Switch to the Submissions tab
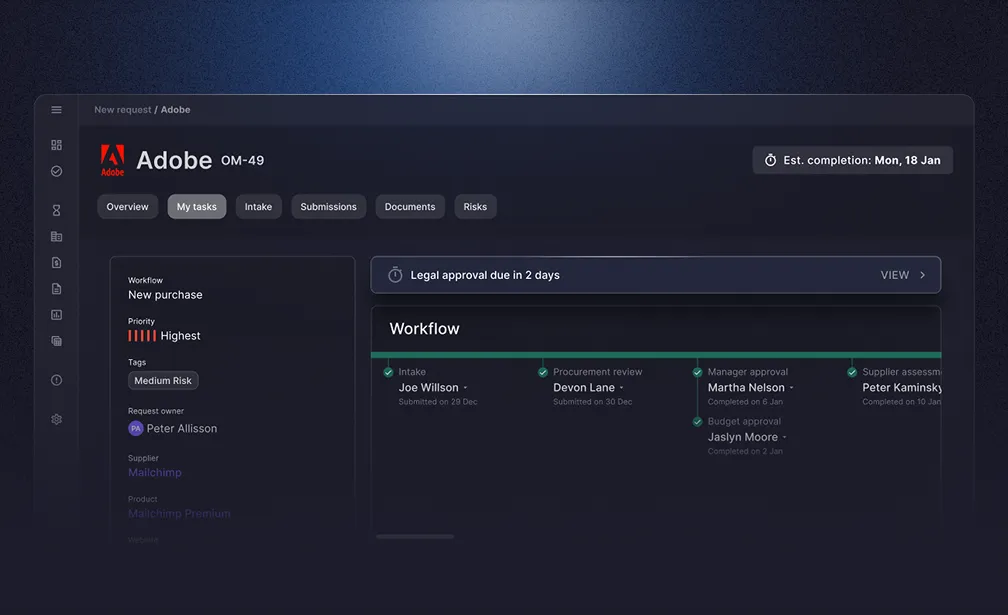This screenshot has width=1008, height=615. click(328, 207)
